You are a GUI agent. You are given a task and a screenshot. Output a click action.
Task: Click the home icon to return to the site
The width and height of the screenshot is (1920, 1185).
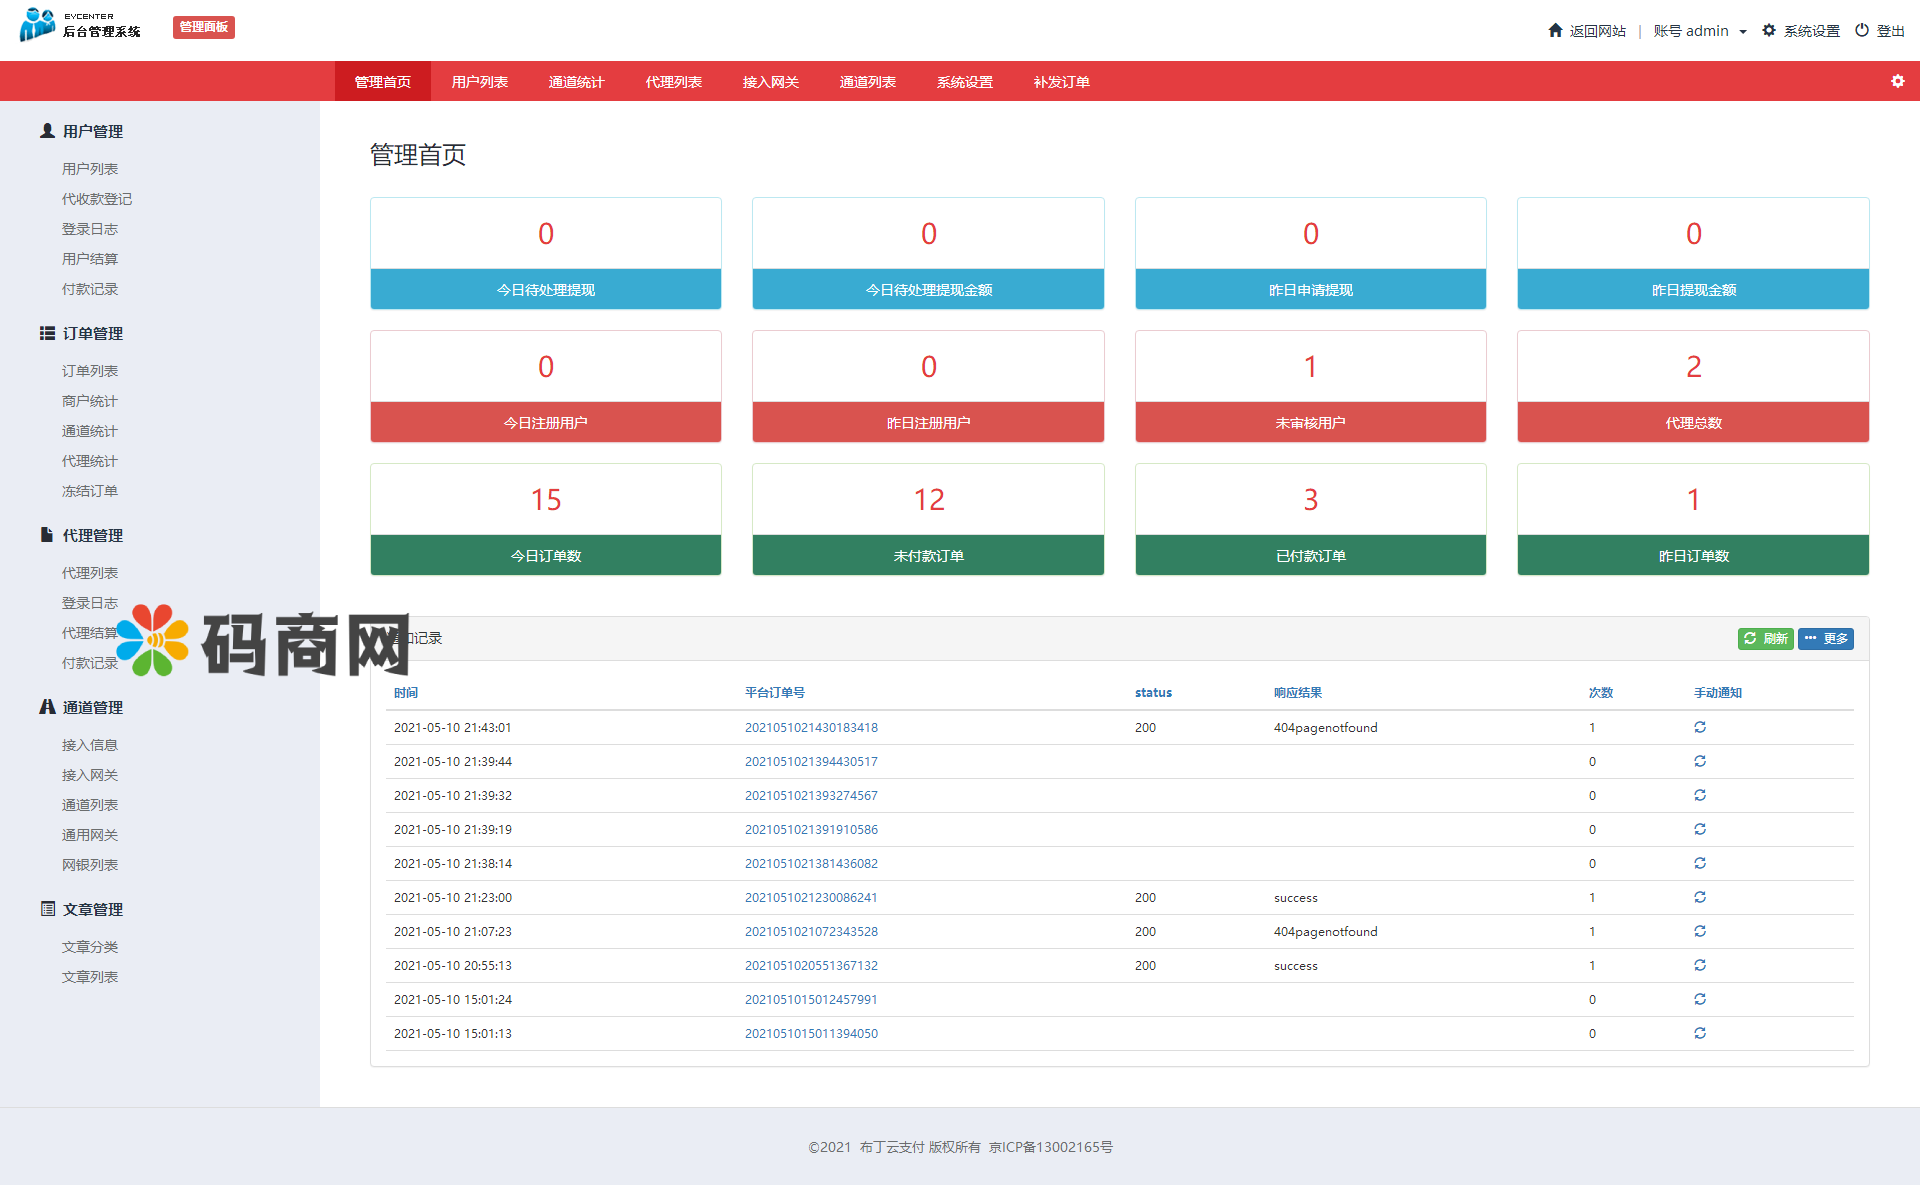(1555, 30)
